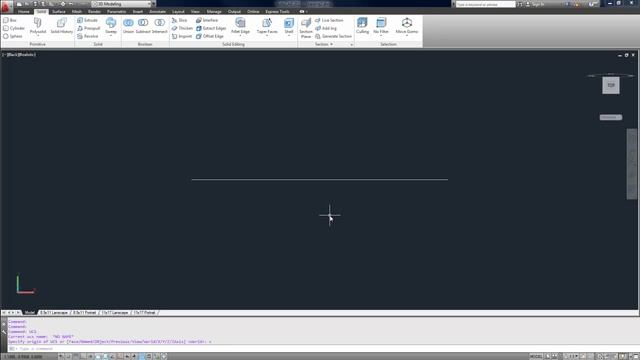The width and height of the screenshot is (640, 360).
Task: Activate the Slice tool
Action: coord(179,20)
